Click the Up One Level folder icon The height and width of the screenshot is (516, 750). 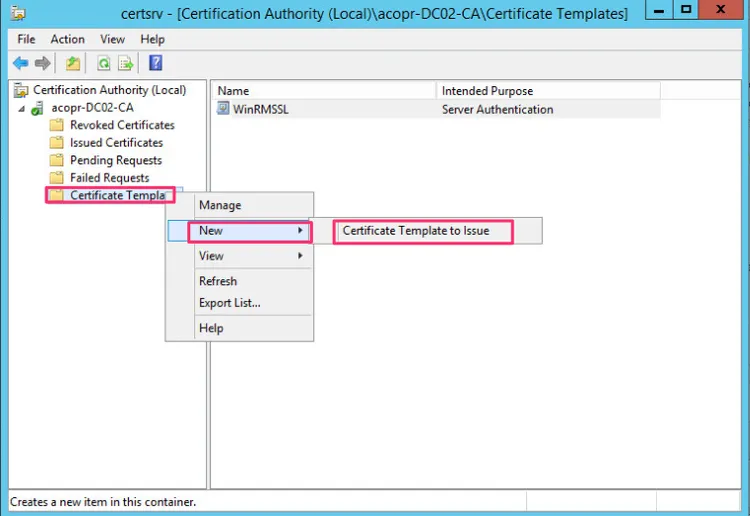coord(73,64)
